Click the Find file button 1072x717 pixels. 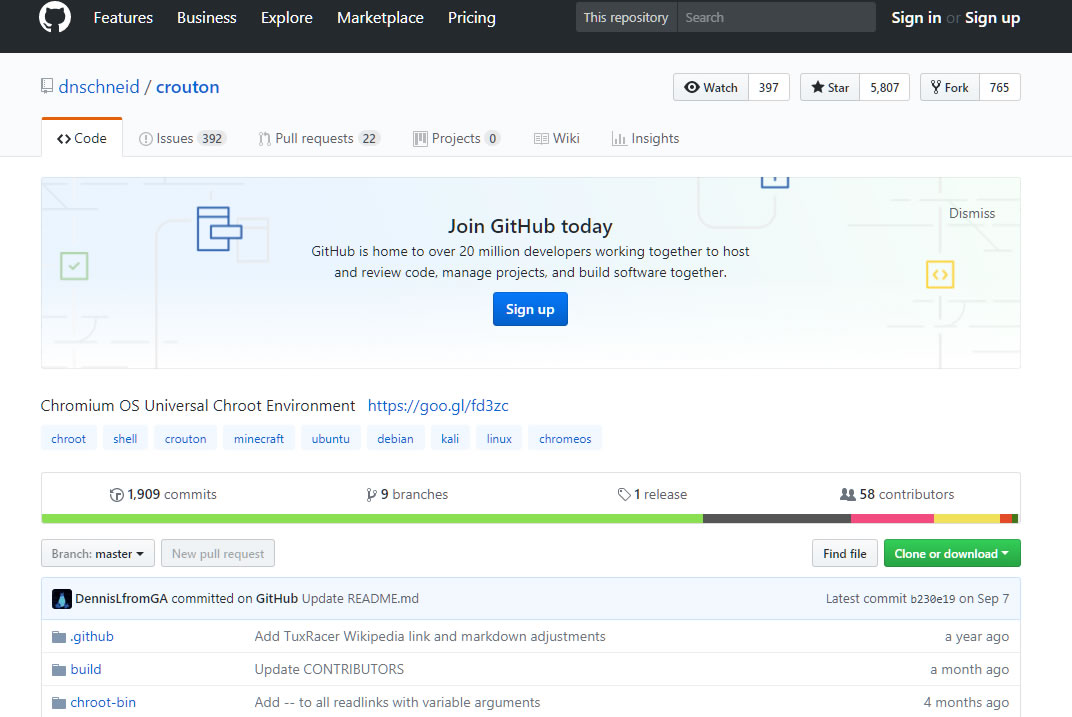coord(844,554)
